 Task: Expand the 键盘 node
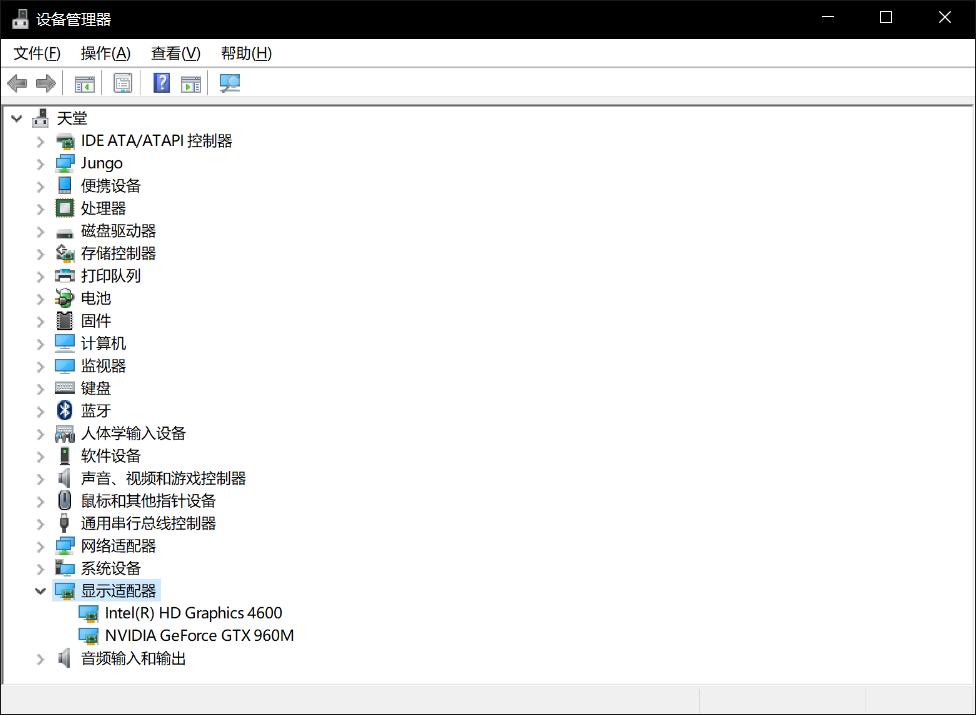(40, 389)
